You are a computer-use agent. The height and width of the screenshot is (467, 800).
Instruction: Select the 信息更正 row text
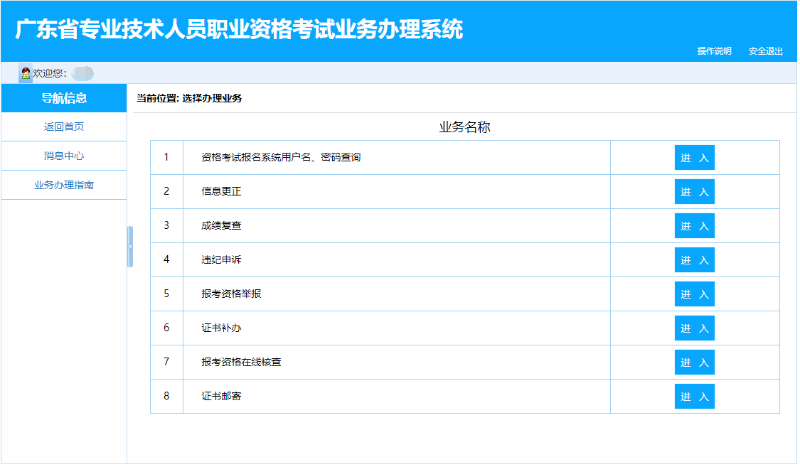point(222,192)
